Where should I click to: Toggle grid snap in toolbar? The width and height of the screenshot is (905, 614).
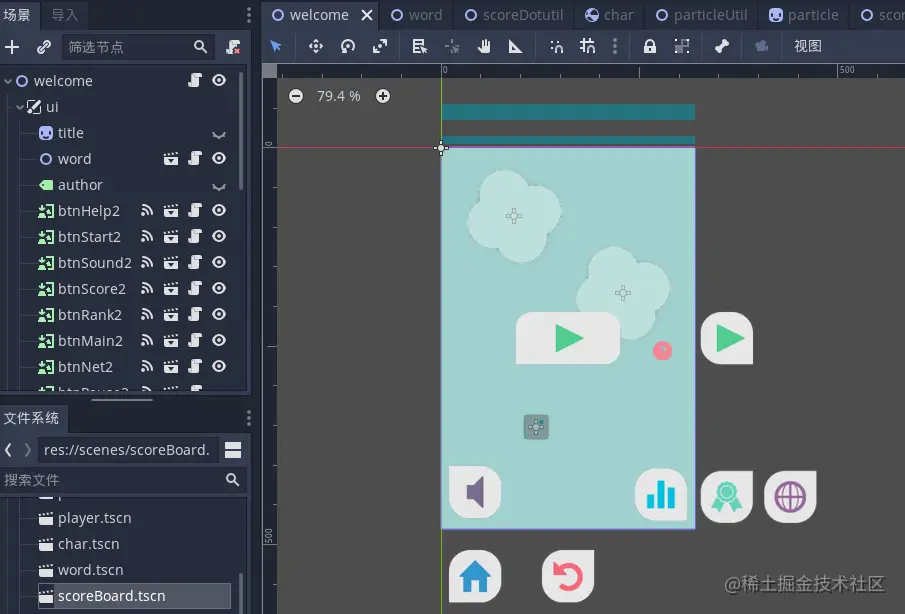[588, 46]
